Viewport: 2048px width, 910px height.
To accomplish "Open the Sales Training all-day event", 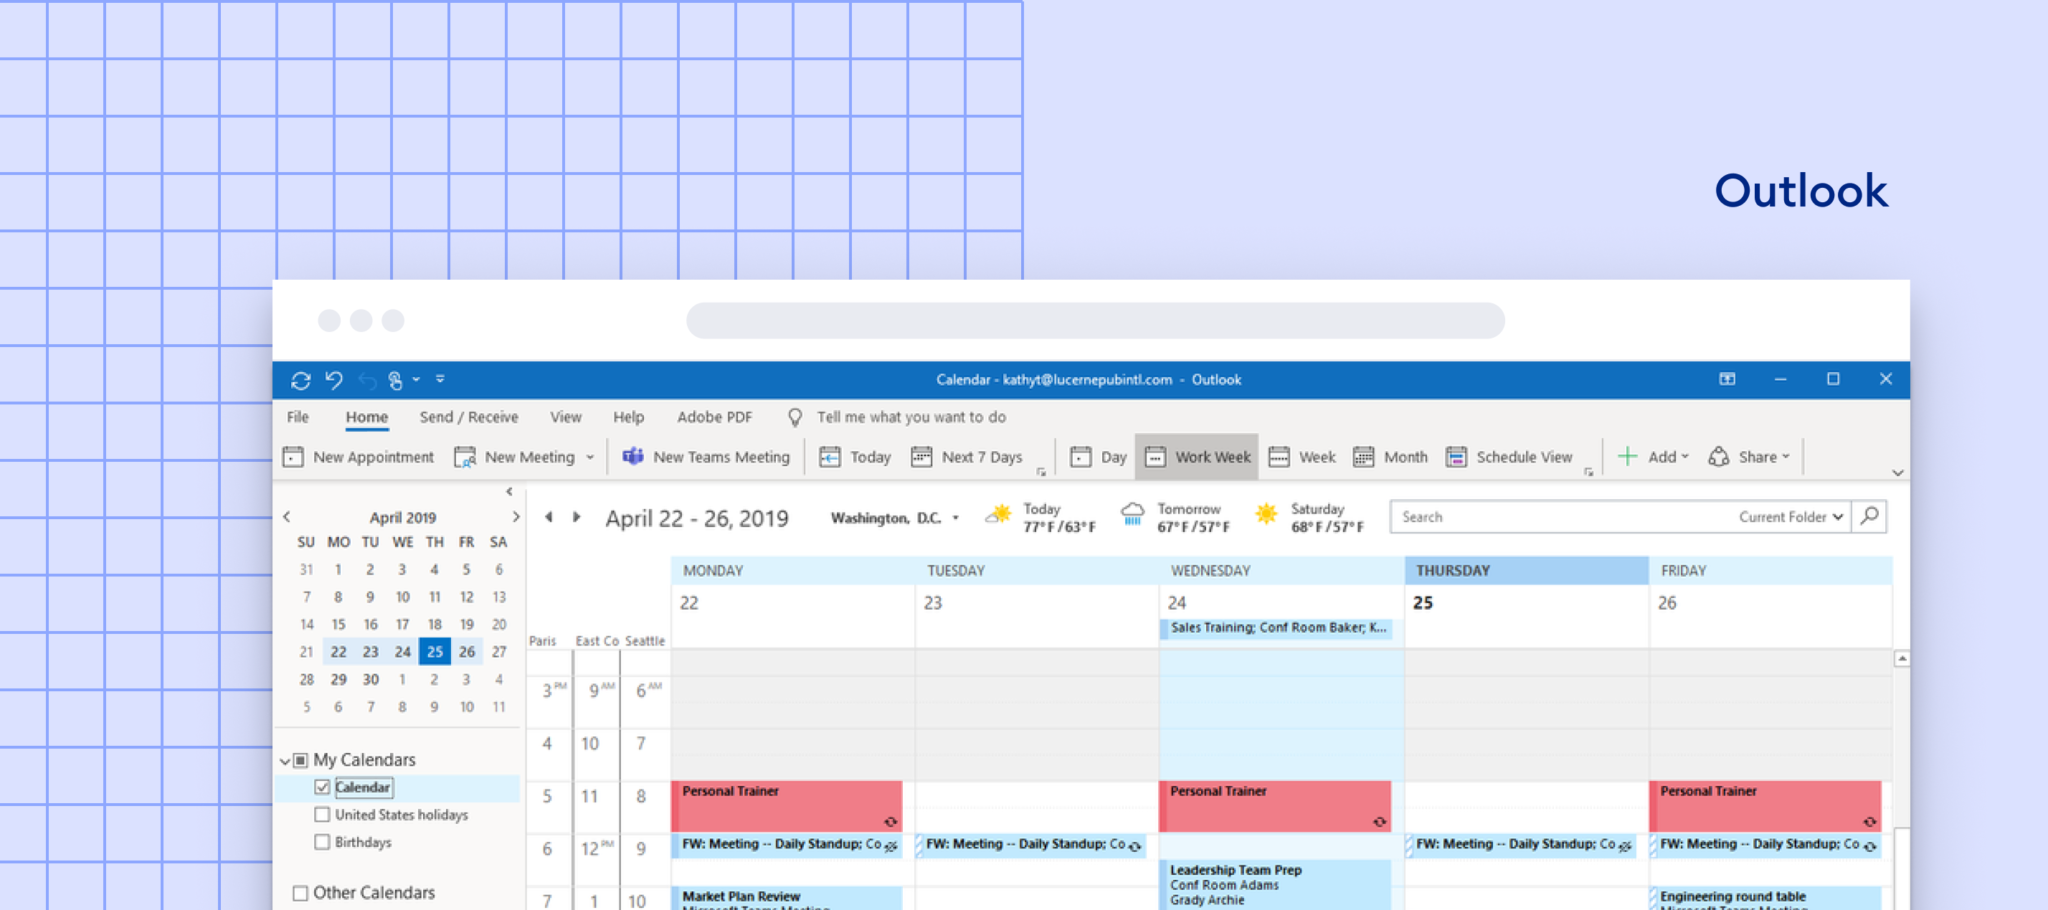I will (x=1276, y=628).
